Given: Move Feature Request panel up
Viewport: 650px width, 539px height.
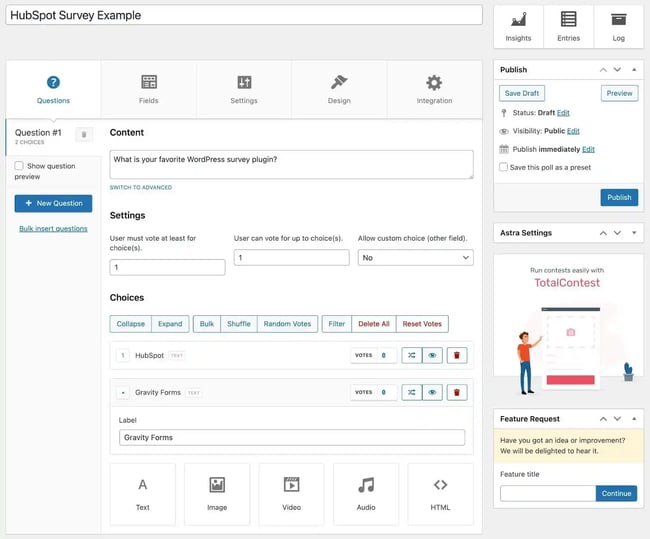Looking at the screenshot, I should pyautogui.click(x=603, y=419).
